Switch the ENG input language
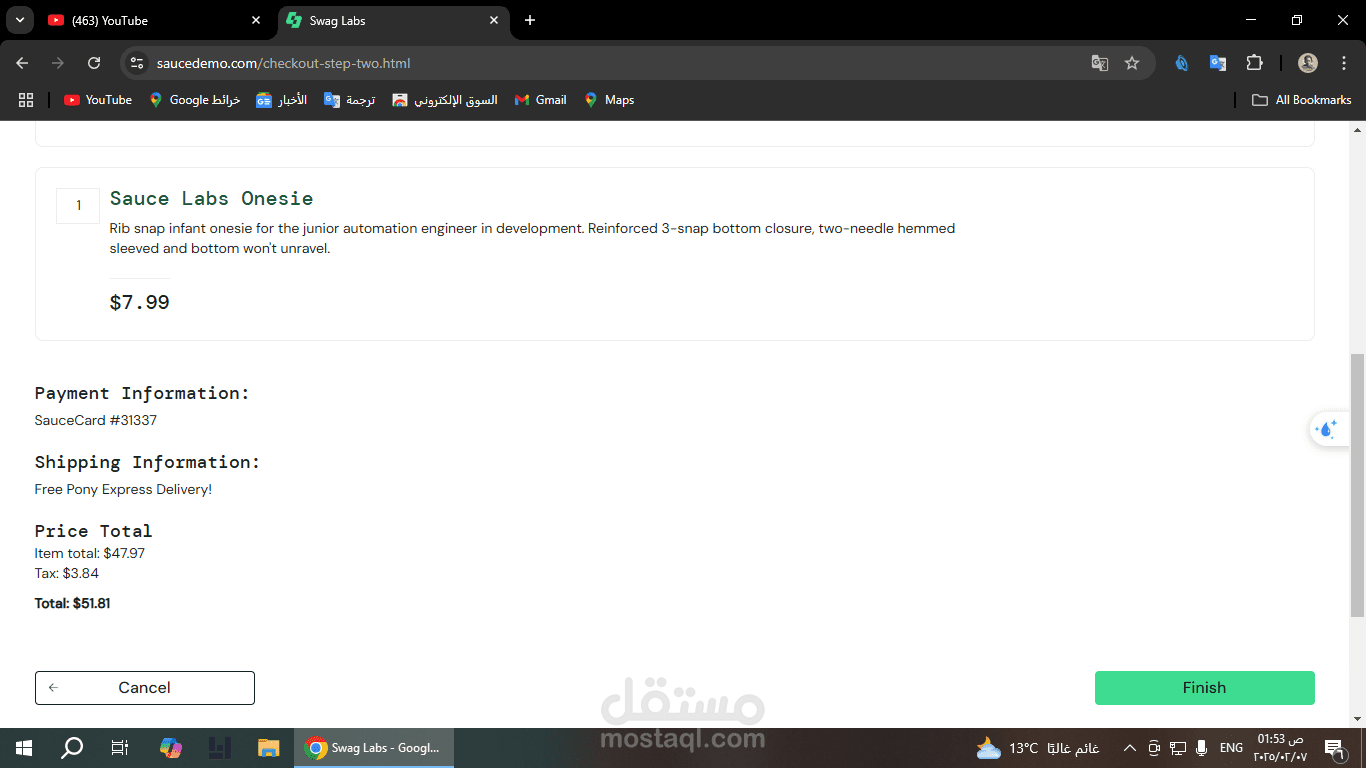Image resolution: width=1366 pixels, height=768 pixels. pyautogui.click(x=1232, y=748)
